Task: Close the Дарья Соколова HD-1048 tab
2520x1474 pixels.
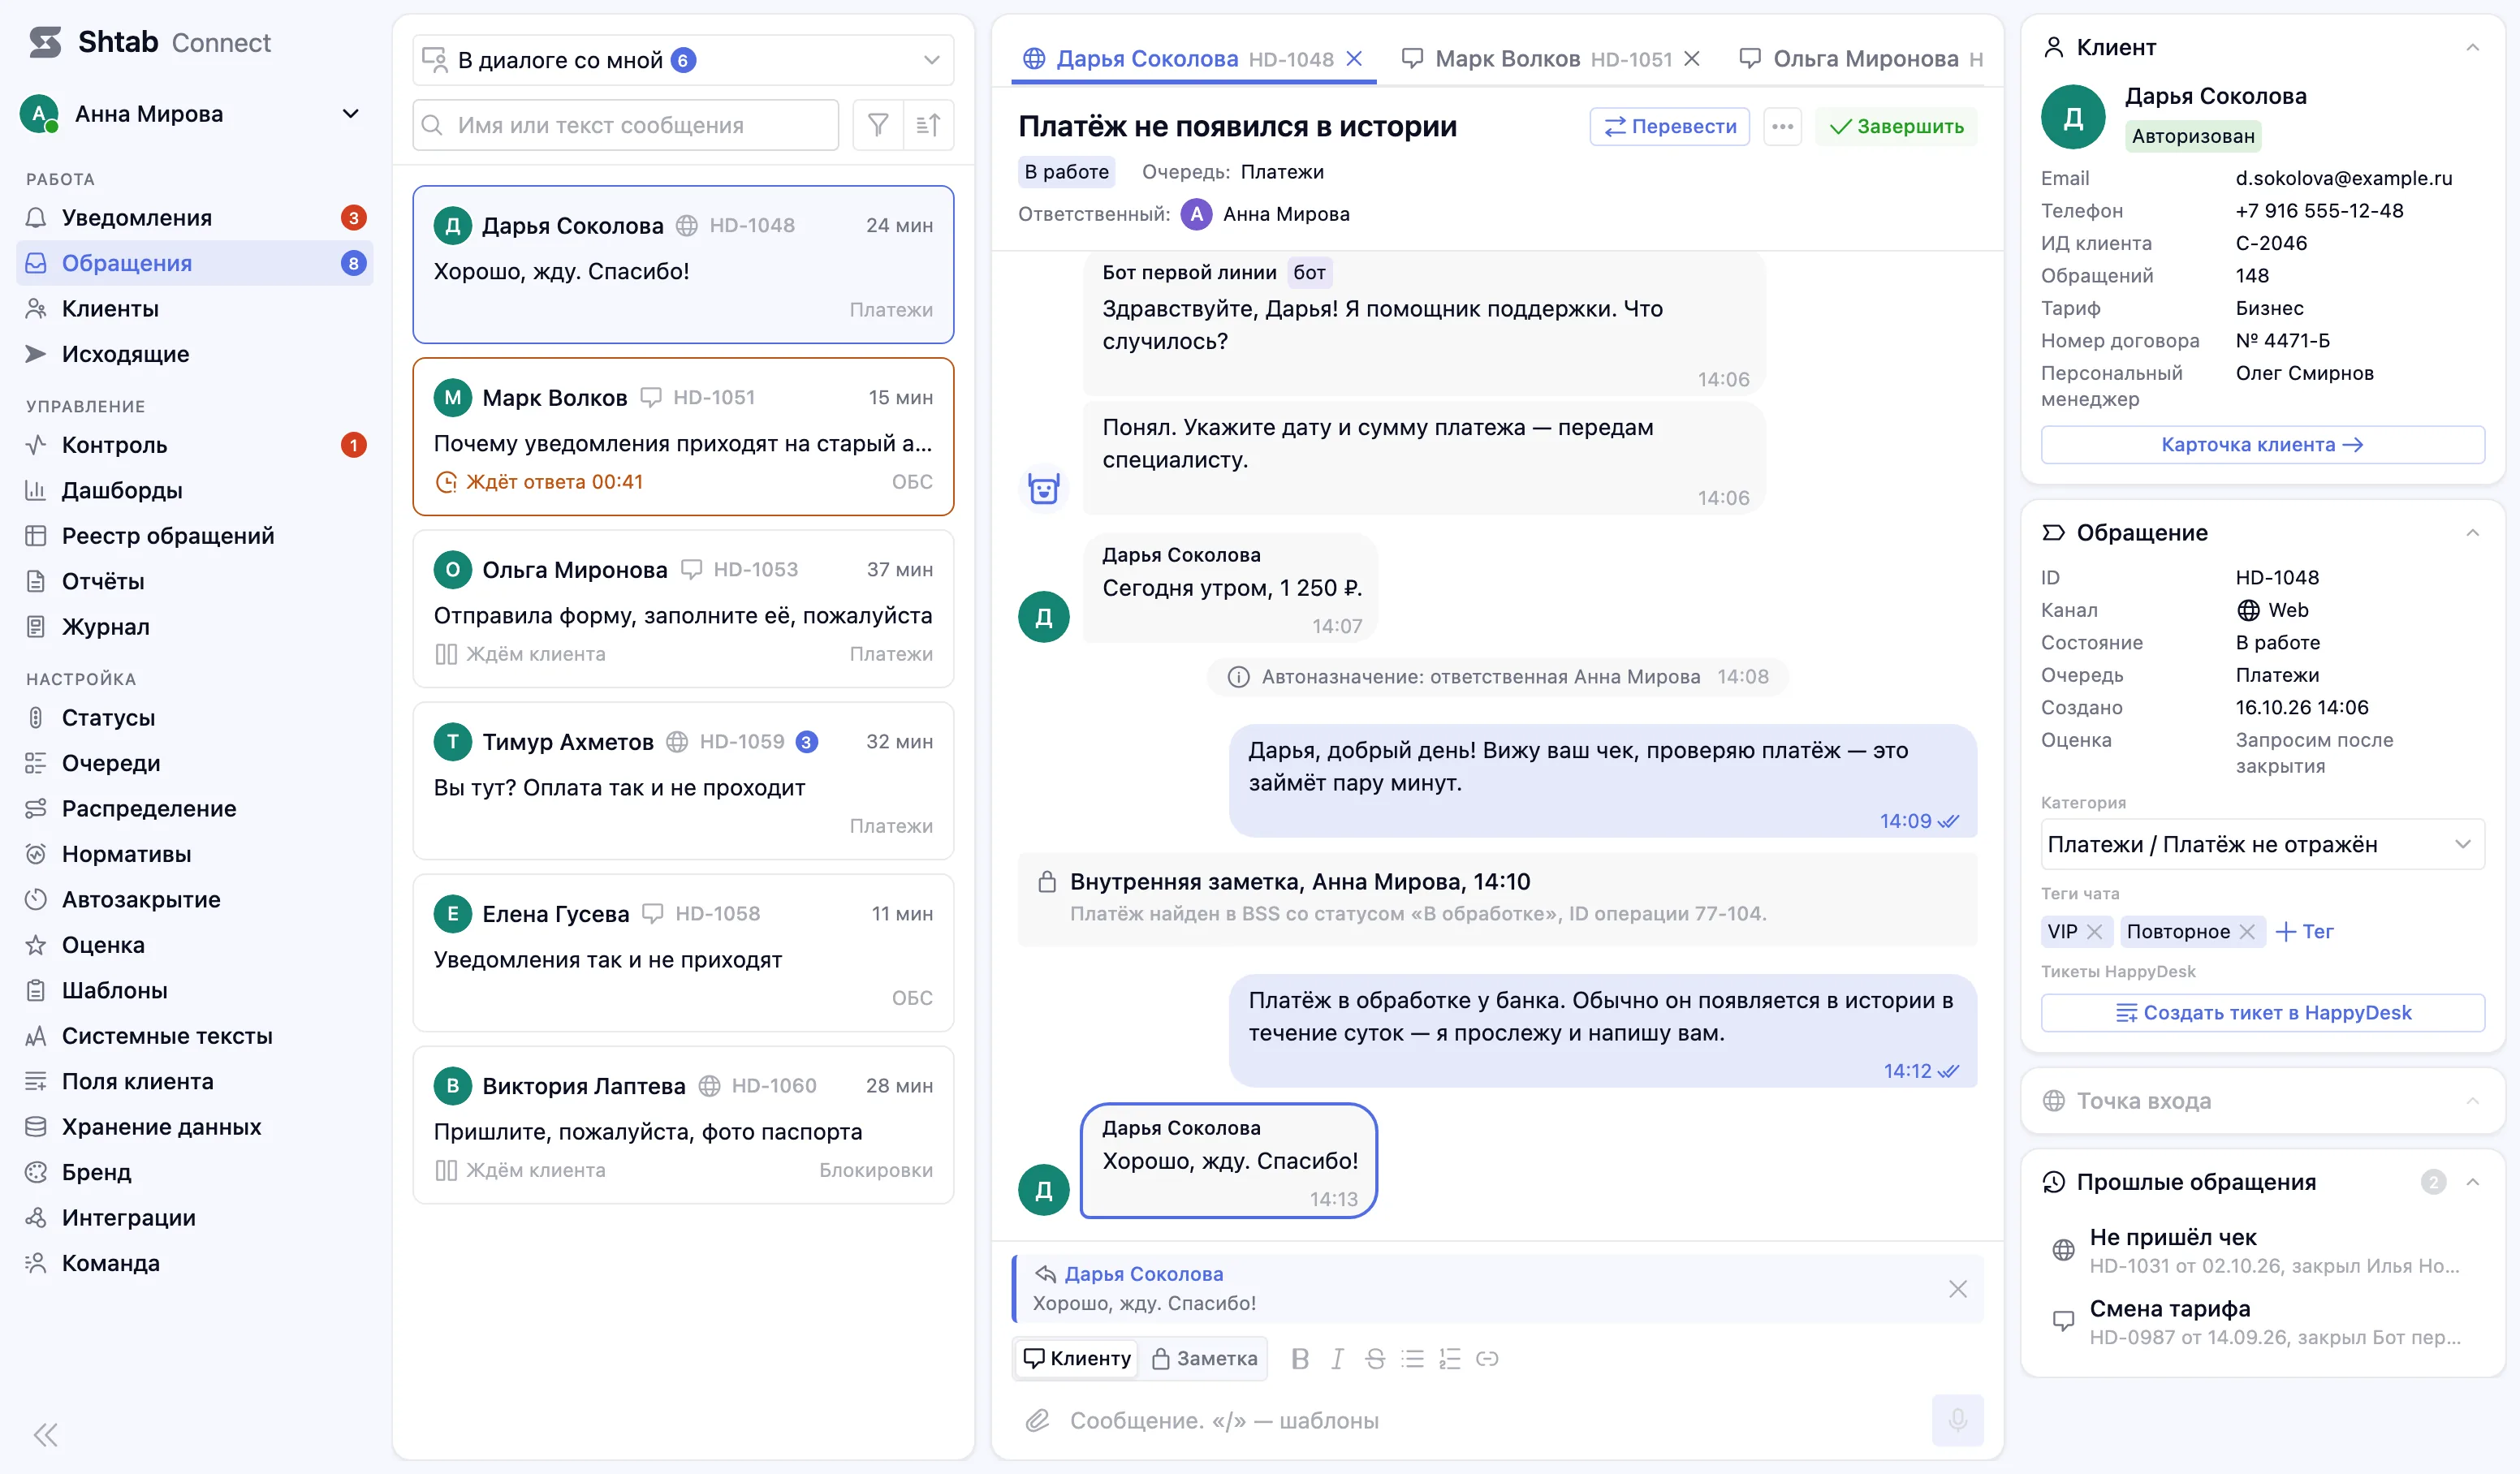Action: tap(1354, 59)
